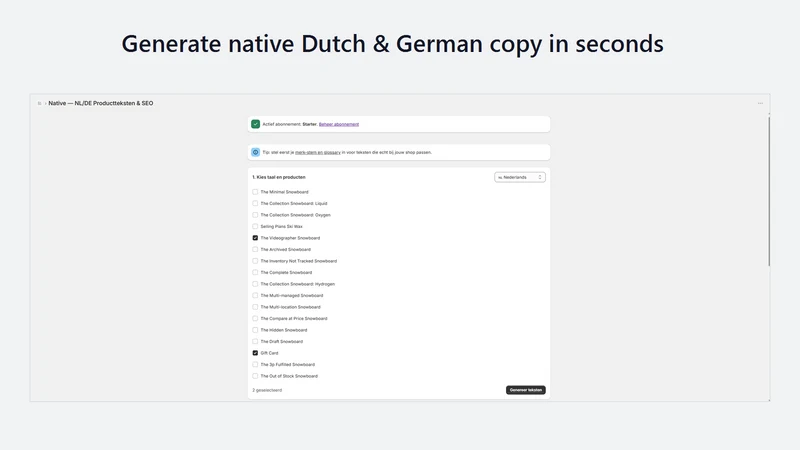The width and height of the screenshot is (800, 450).
Task: Check The Collection Snowboard: Oxygen checkbox
Action: [x=255, y=215]
